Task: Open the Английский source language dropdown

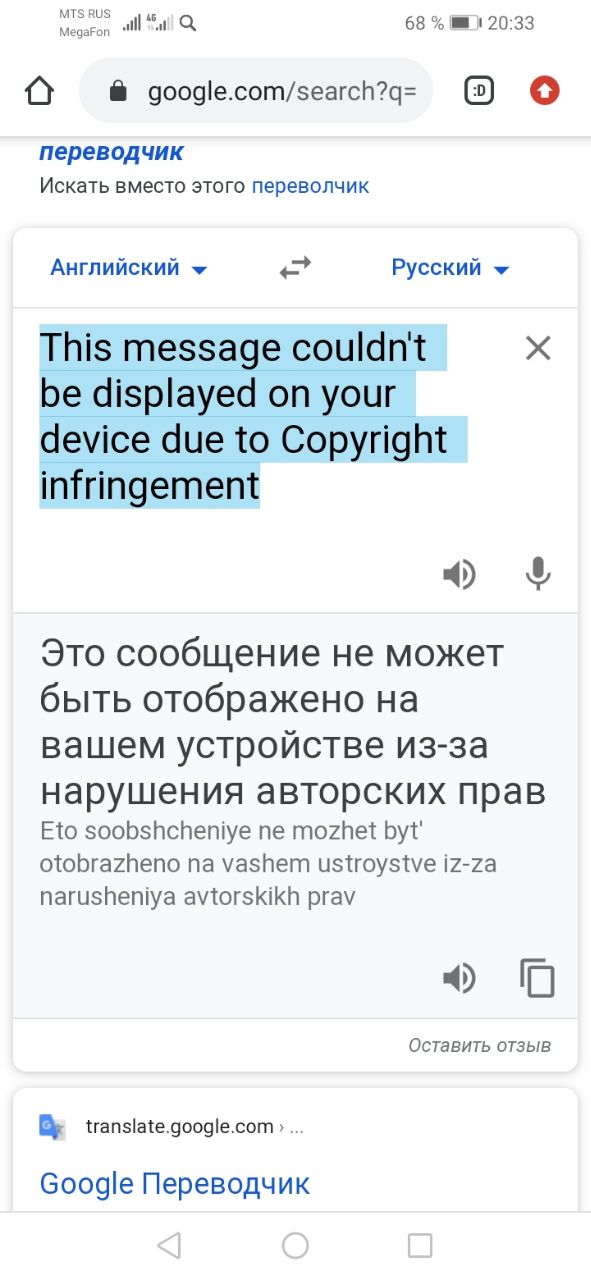Action: click(129, 268)
